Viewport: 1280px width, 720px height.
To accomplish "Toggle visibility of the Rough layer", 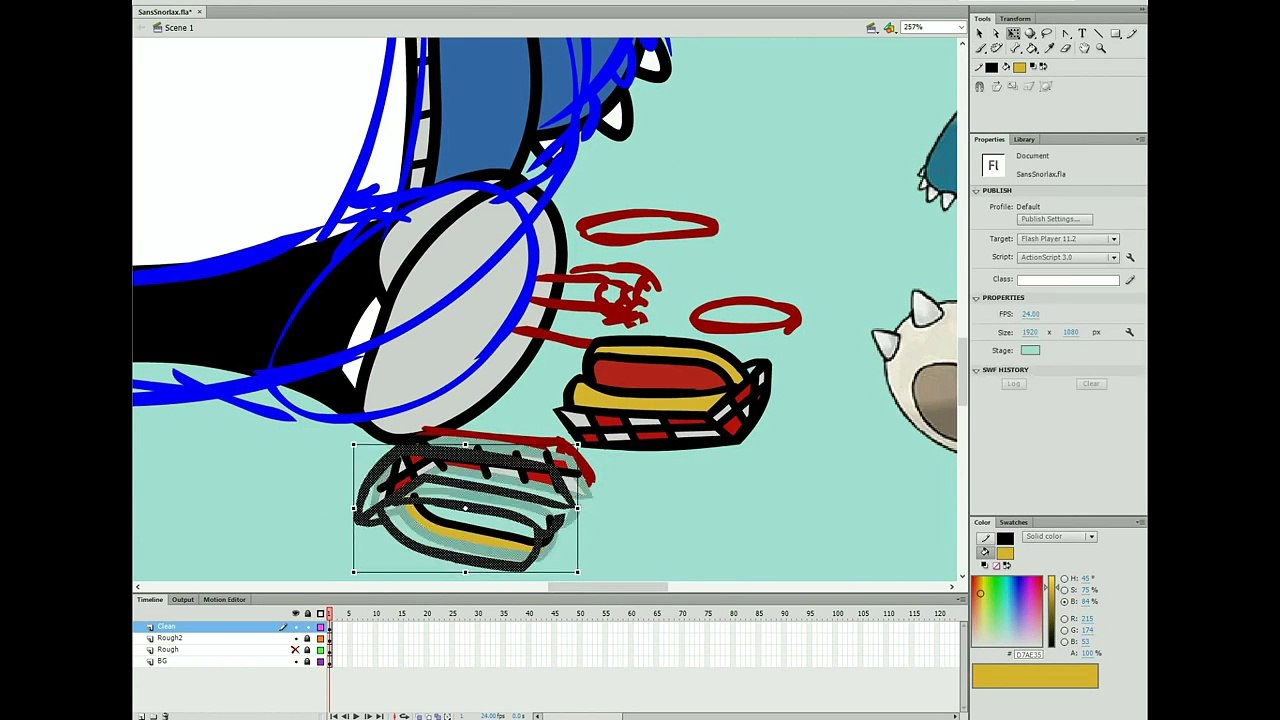I will tap(295, 650).
